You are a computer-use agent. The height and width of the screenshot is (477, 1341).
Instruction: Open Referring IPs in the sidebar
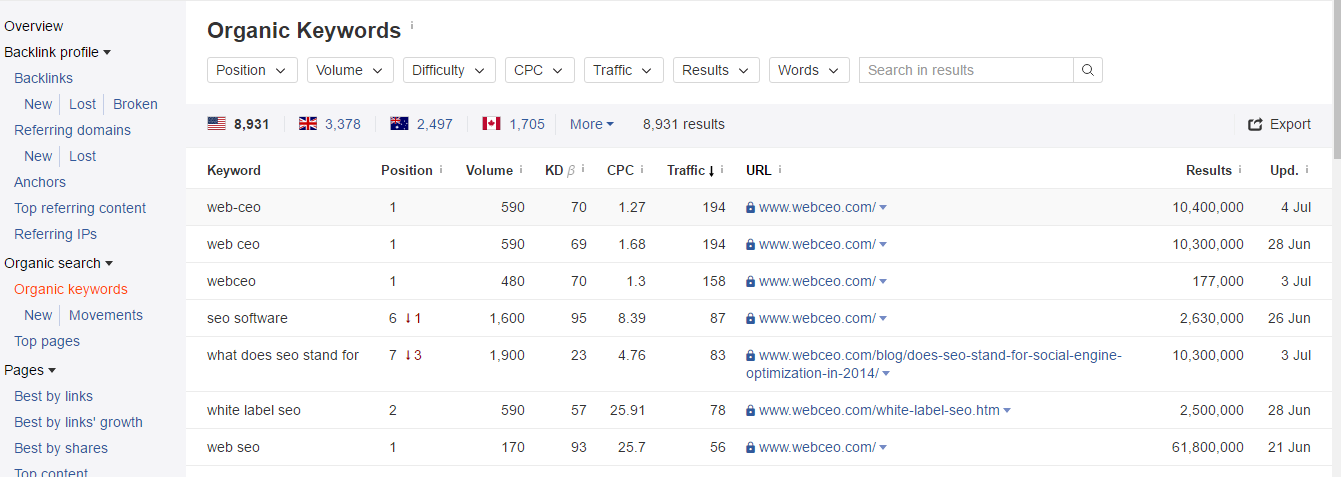click(56, 234)
